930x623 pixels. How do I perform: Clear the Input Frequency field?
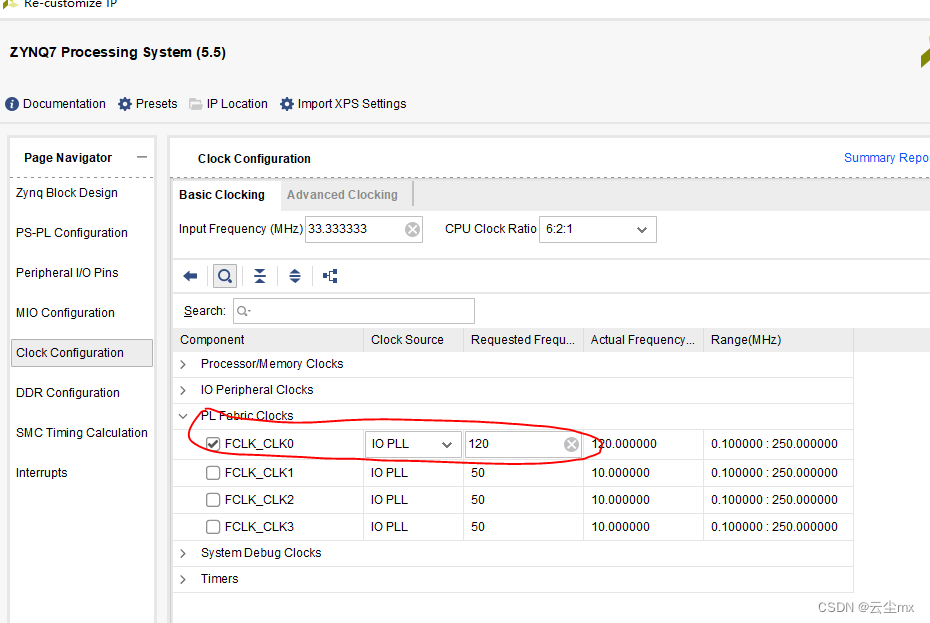[412, 230]
